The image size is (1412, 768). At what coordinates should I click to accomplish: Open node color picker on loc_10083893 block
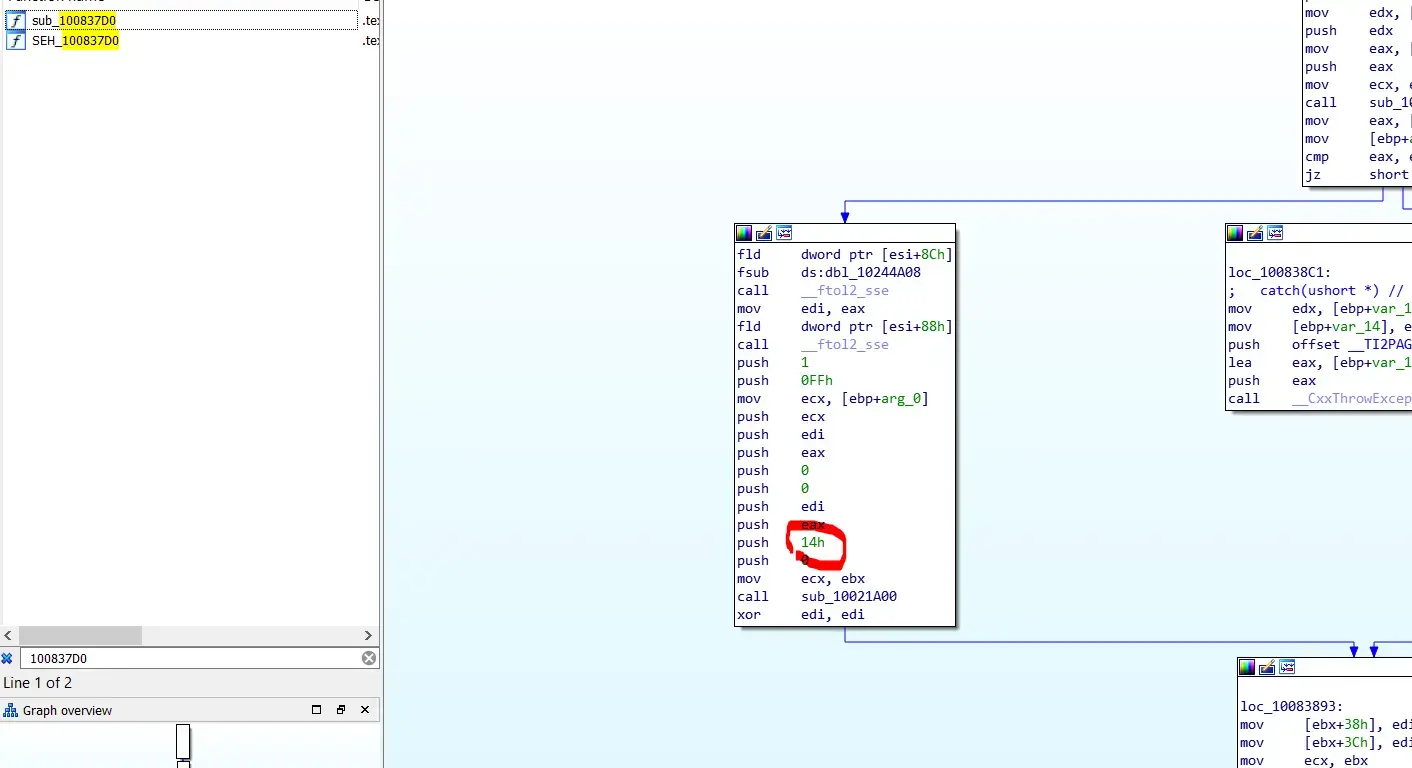[x=1247, y=667]
